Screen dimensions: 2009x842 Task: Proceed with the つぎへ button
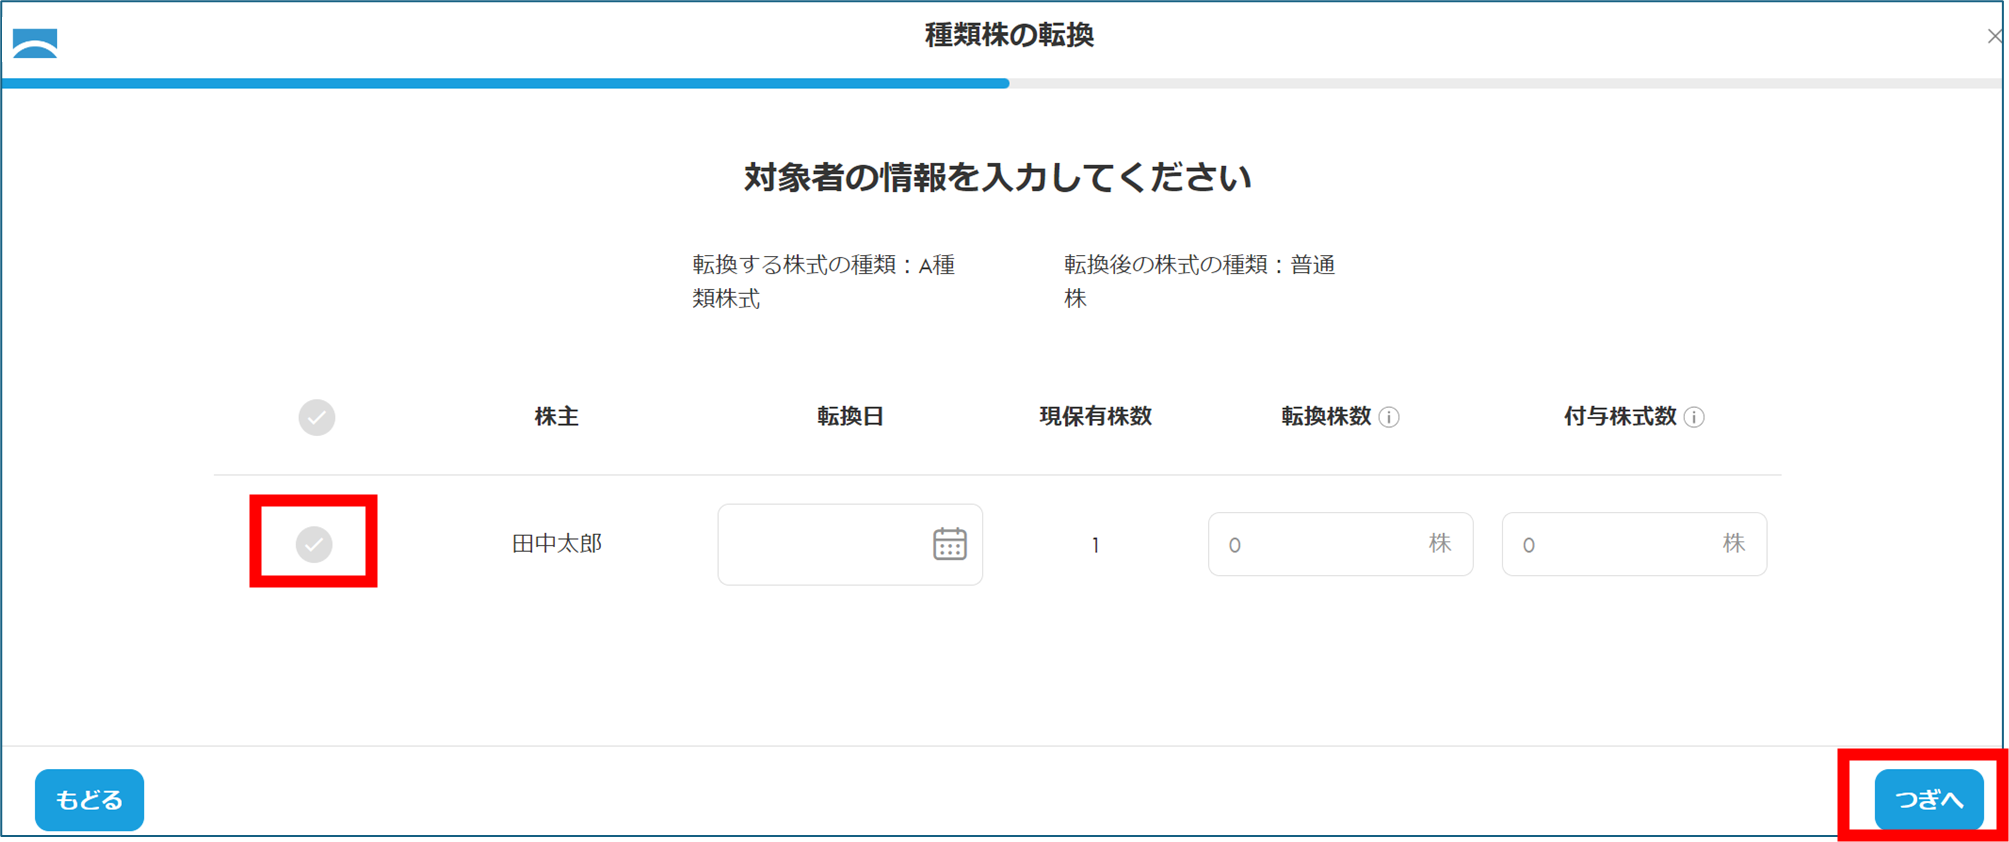pyautogui.click(x=1928, y=799)
